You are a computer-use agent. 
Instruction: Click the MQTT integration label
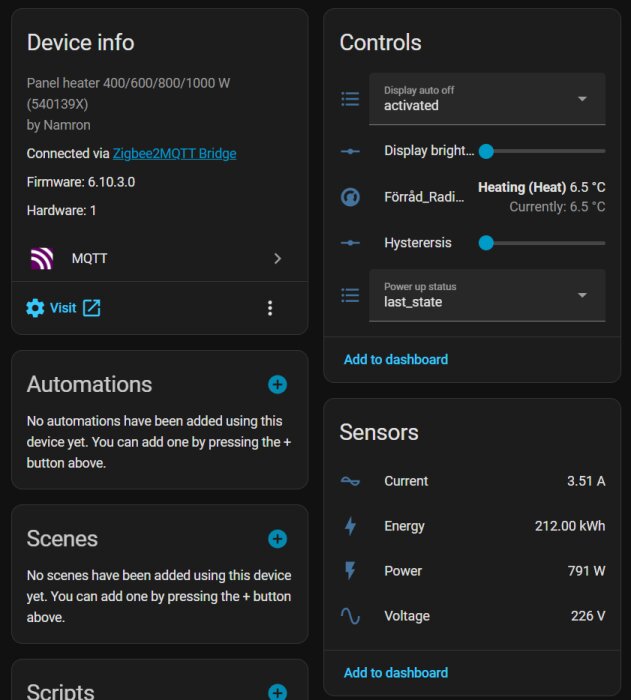[x=89, y=258]
